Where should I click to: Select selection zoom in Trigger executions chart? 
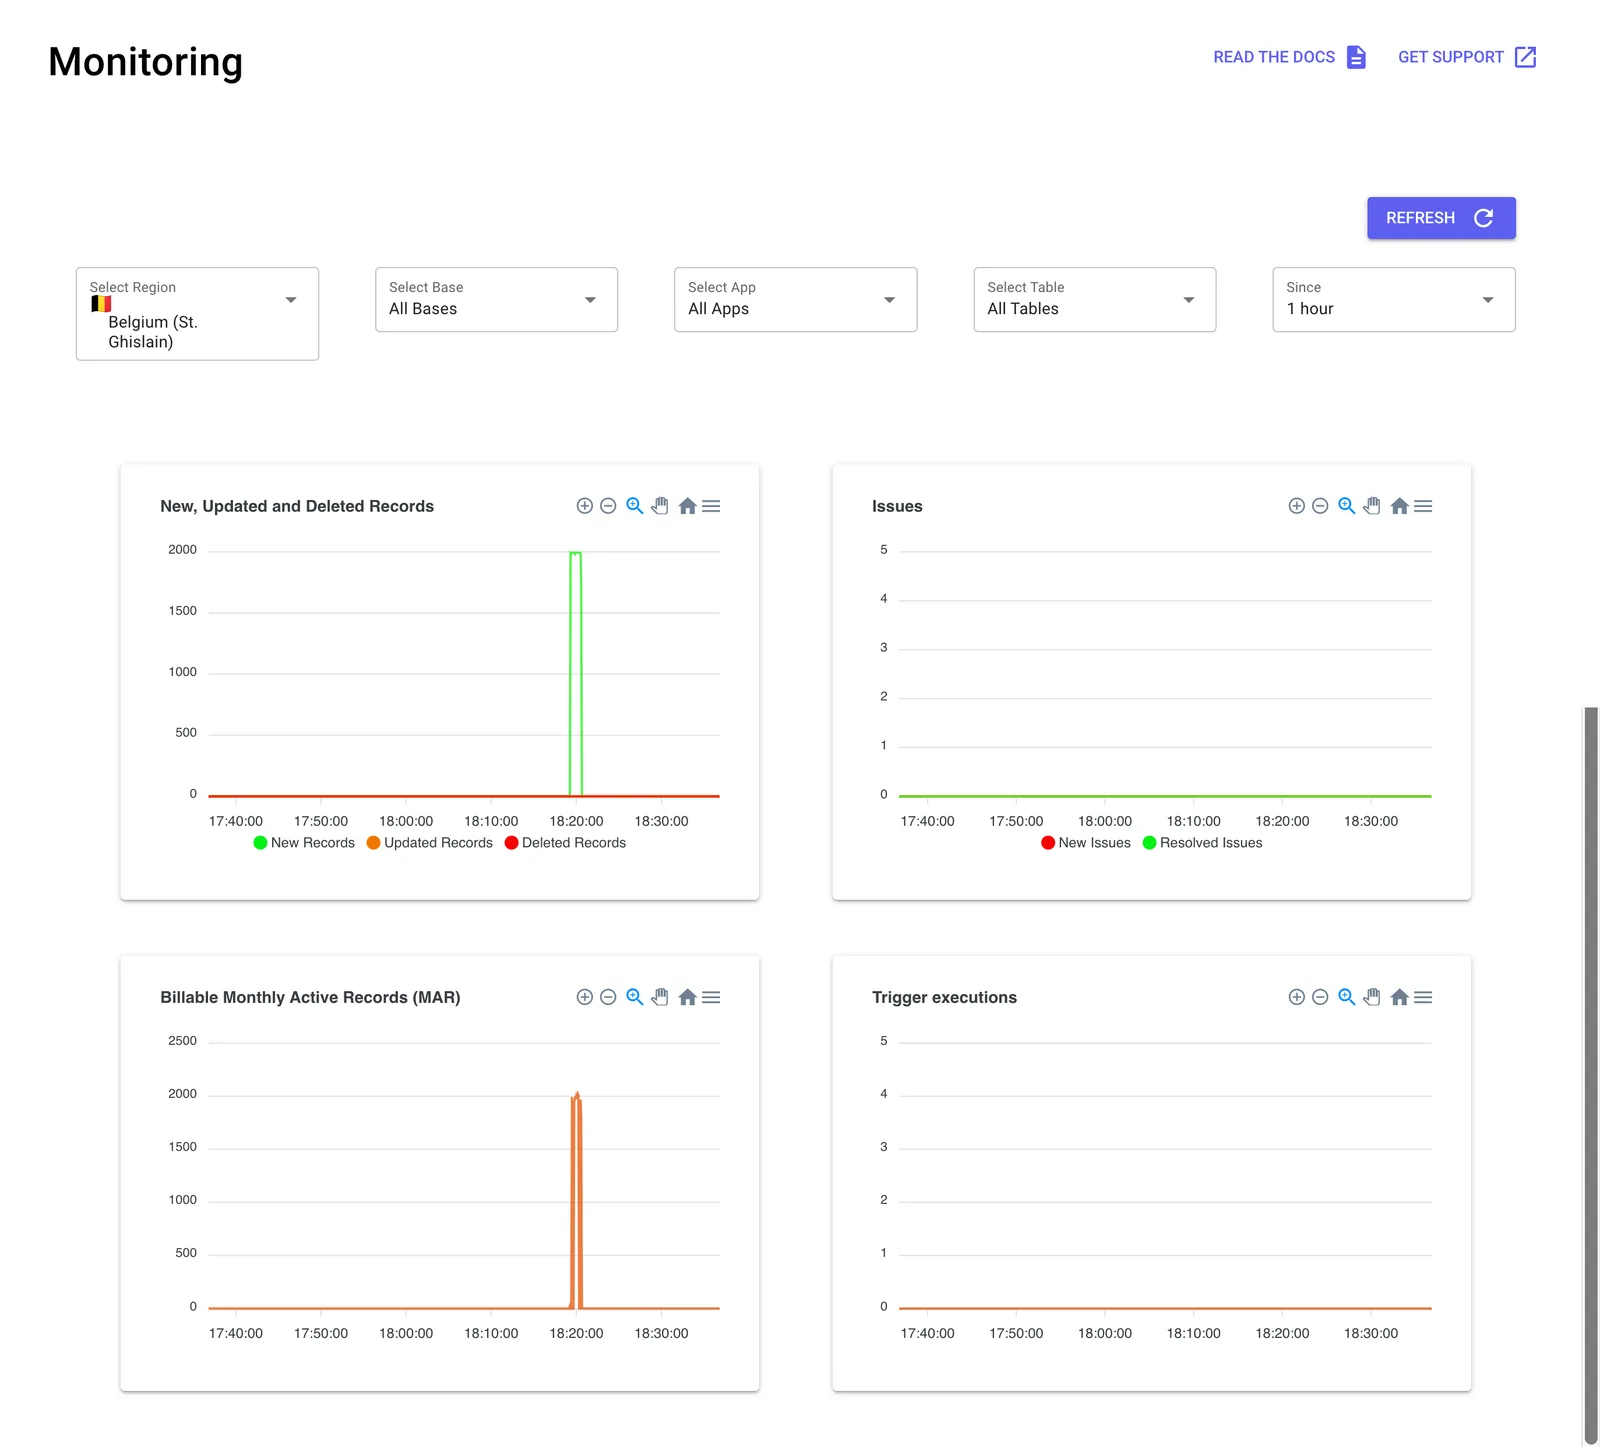(x=1347, y=997)
